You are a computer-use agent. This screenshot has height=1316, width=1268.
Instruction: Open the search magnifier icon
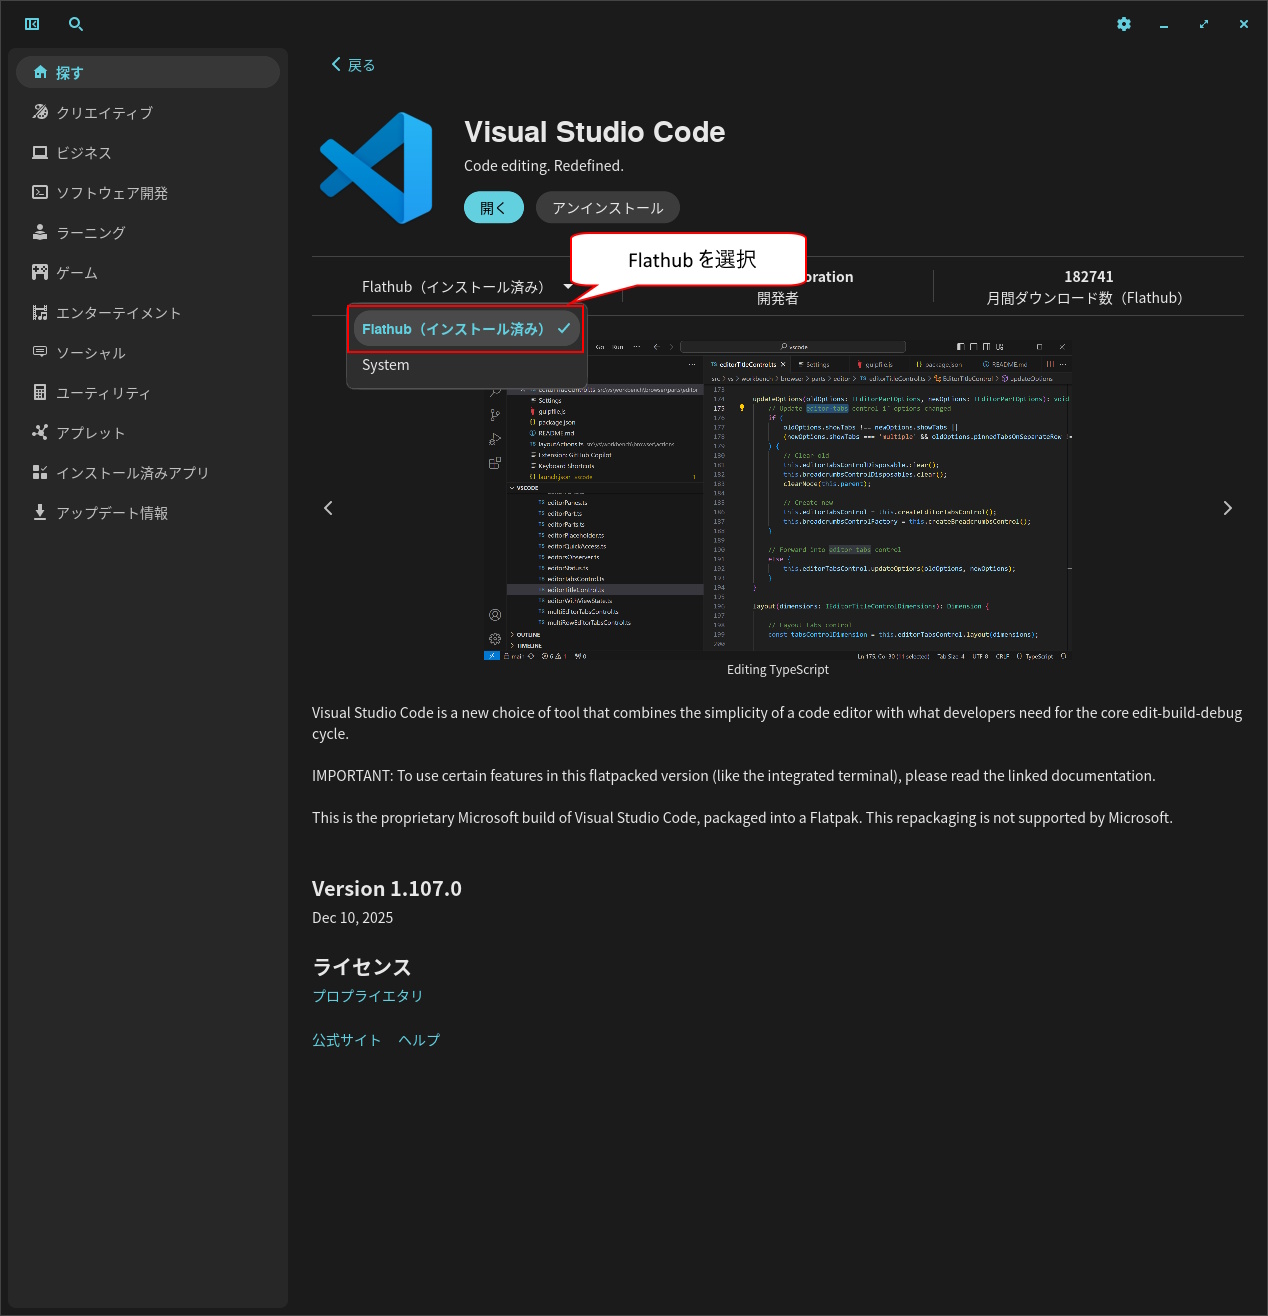[76, 24]
